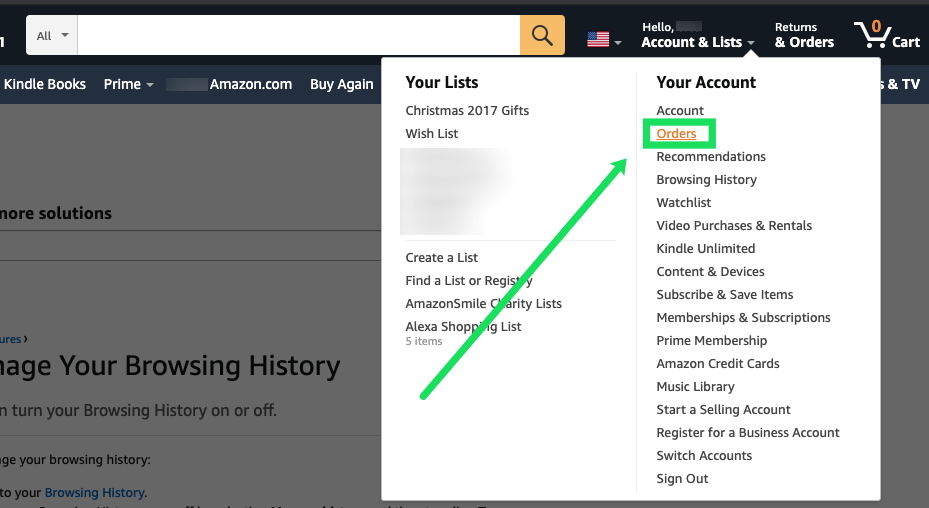Viewport: 929px width, 508px height.
Task: Click Buy Again in navigation bar
Action: [341, 84]
